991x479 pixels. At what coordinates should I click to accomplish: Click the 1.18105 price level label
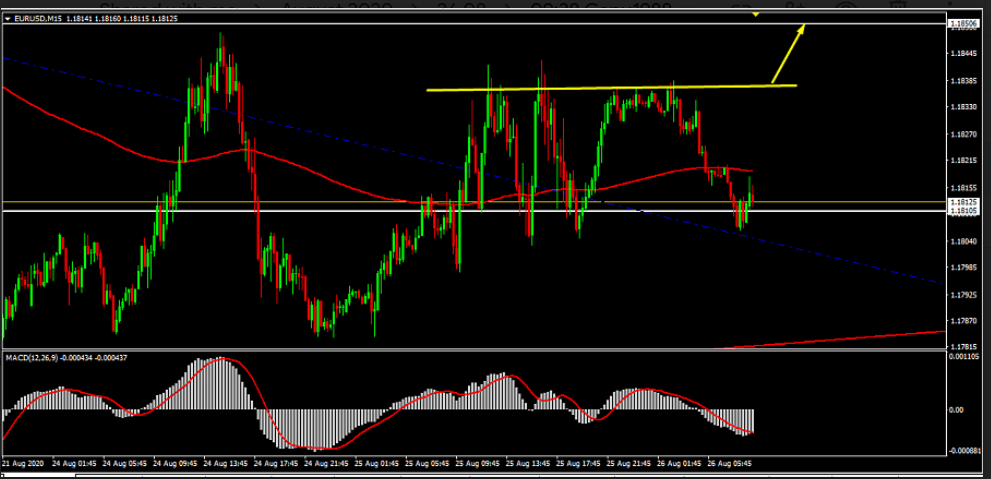point(964,211)
